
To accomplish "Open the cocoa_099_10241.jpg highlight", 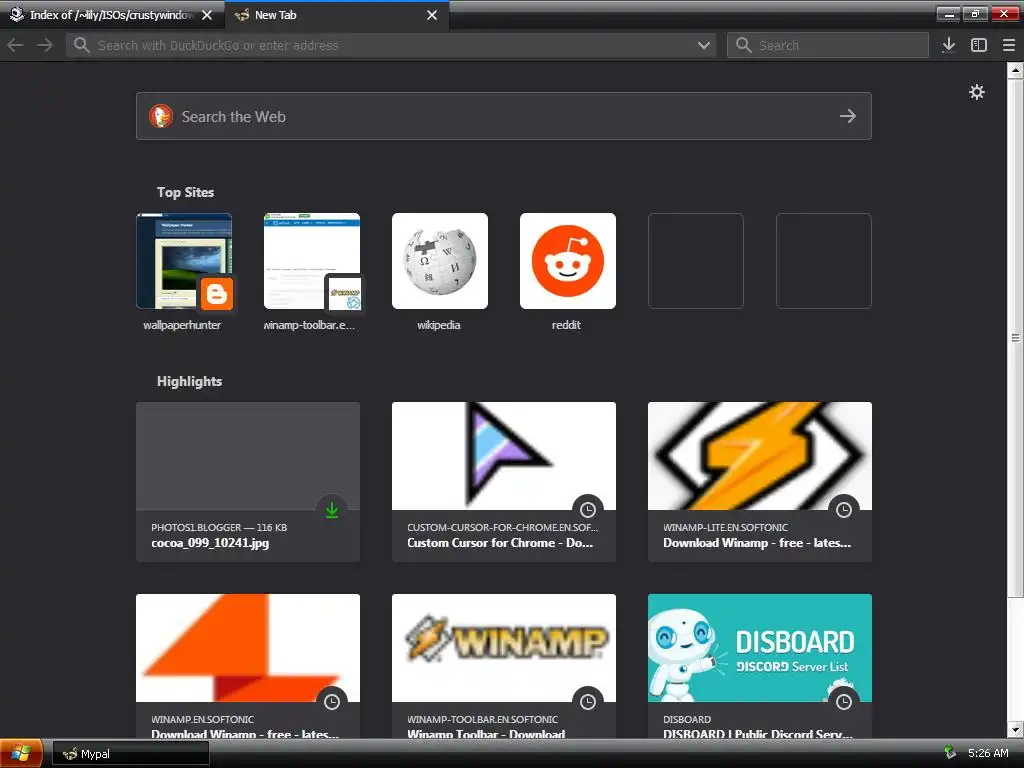I will [x=248, y=481].
